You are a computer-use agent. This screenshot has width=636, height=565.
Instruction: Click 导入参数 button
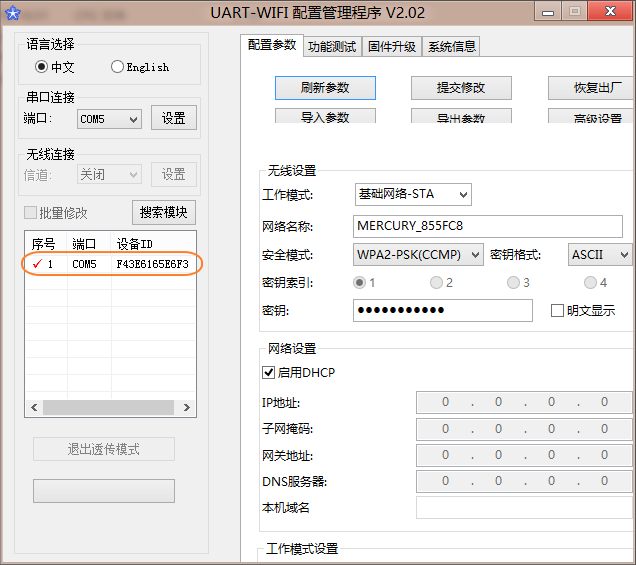point(325,116)
